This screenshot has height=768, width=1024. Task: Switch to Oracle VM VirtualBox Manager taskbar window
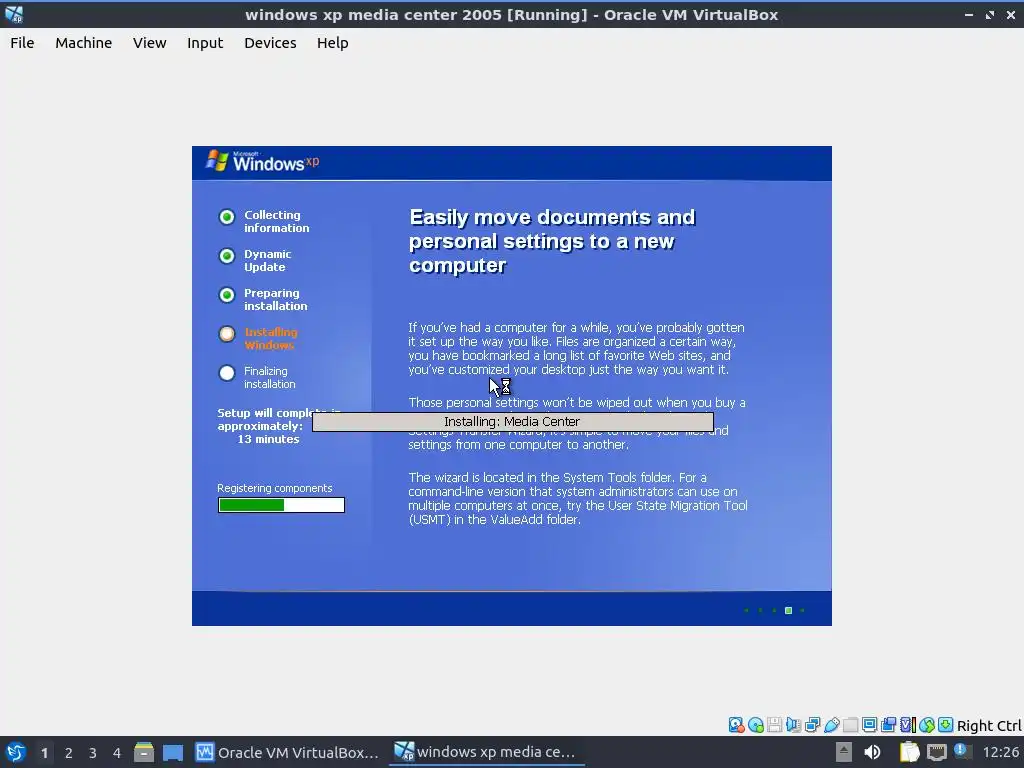[287, 752]
